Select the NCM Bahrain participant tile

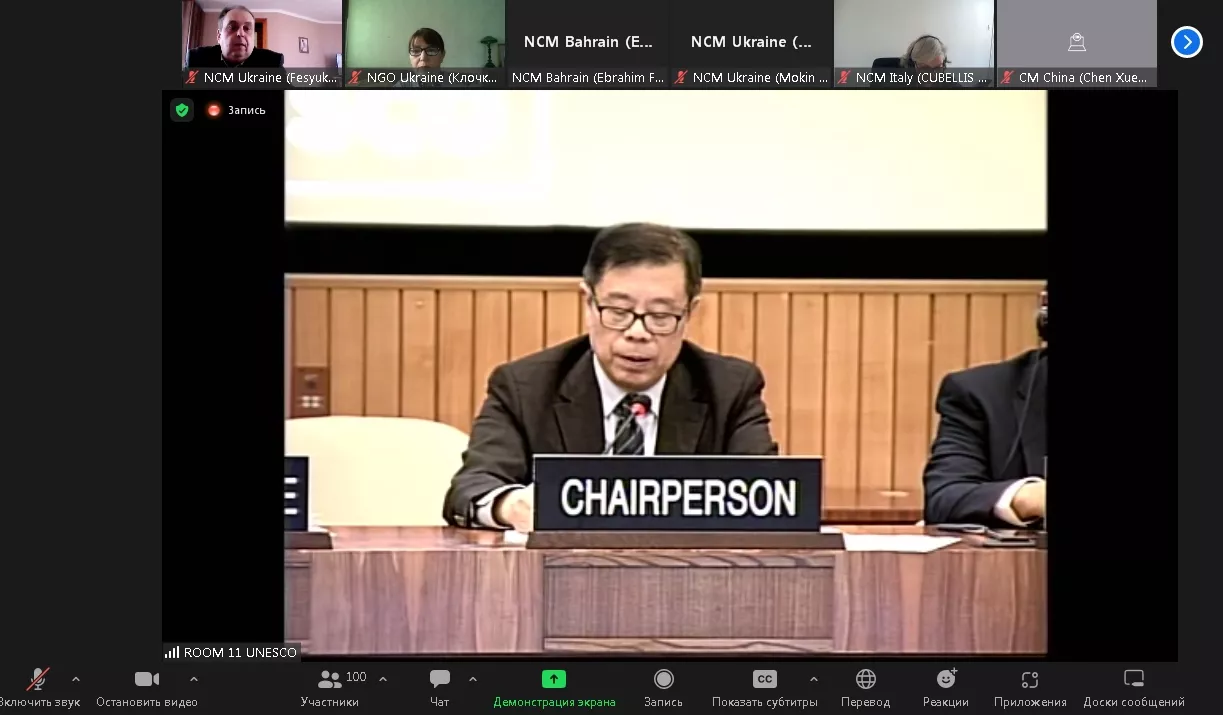(587, 43)
